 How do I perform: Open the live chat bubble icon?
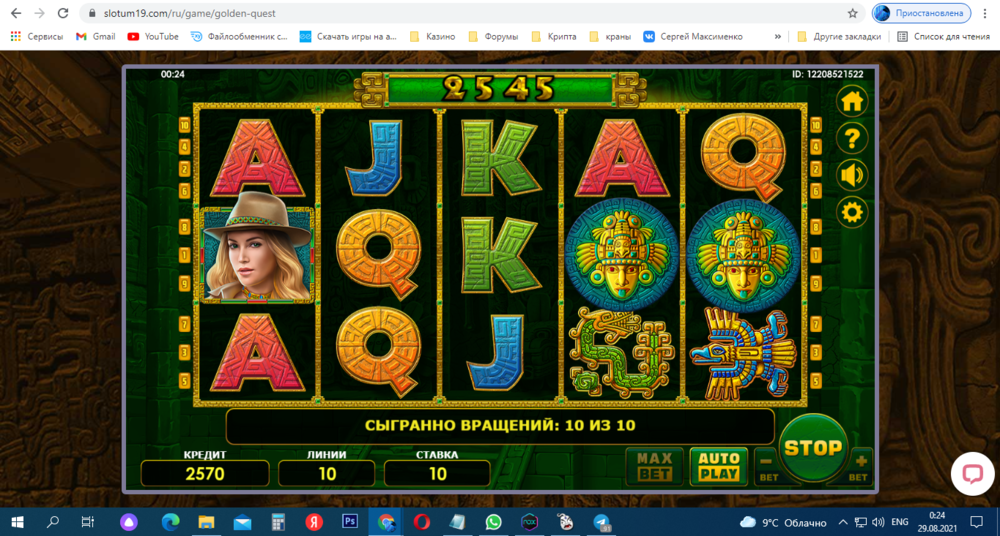pyautogui.click(x=972, y=475)
